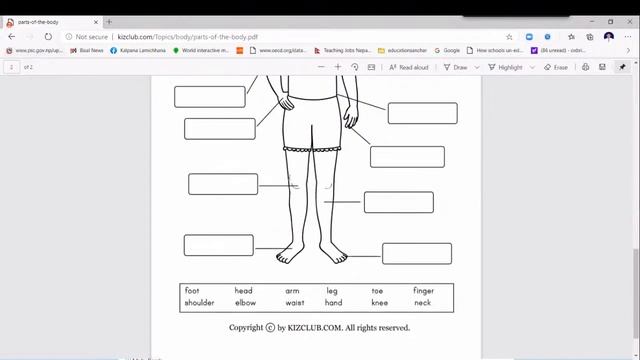The height and width of the screenshot is (360, 640).
Task: Click the word 'toe' in the word bank
Action: coord(377,291)
